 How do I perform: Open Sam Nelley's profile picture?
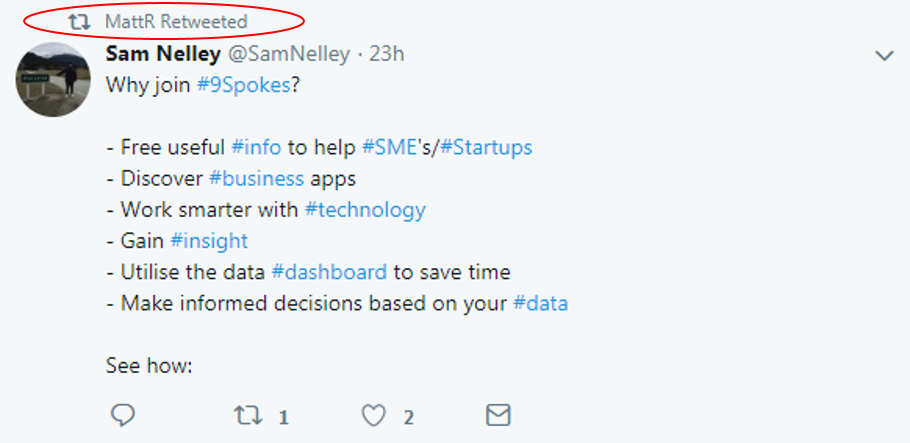[x=53, y=80]
